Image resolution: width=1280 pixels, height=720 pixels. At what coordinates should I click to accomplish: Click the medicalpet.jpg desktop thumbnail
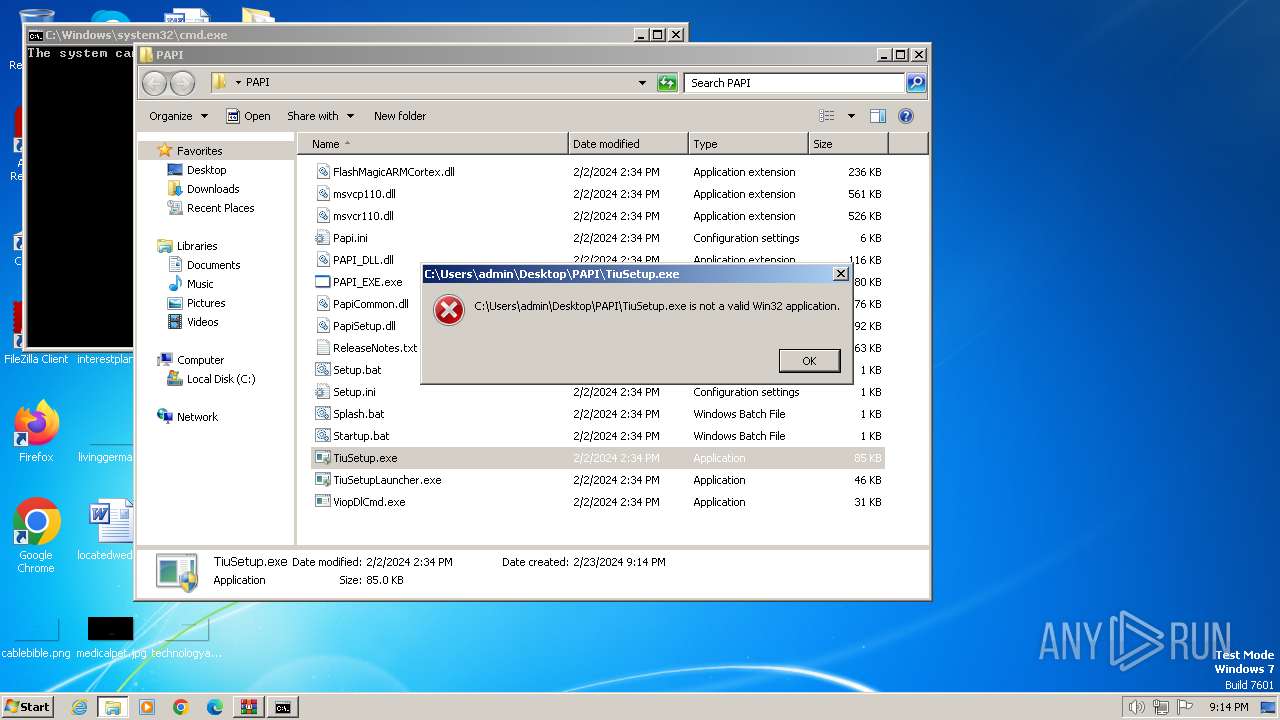coord(110,637)
